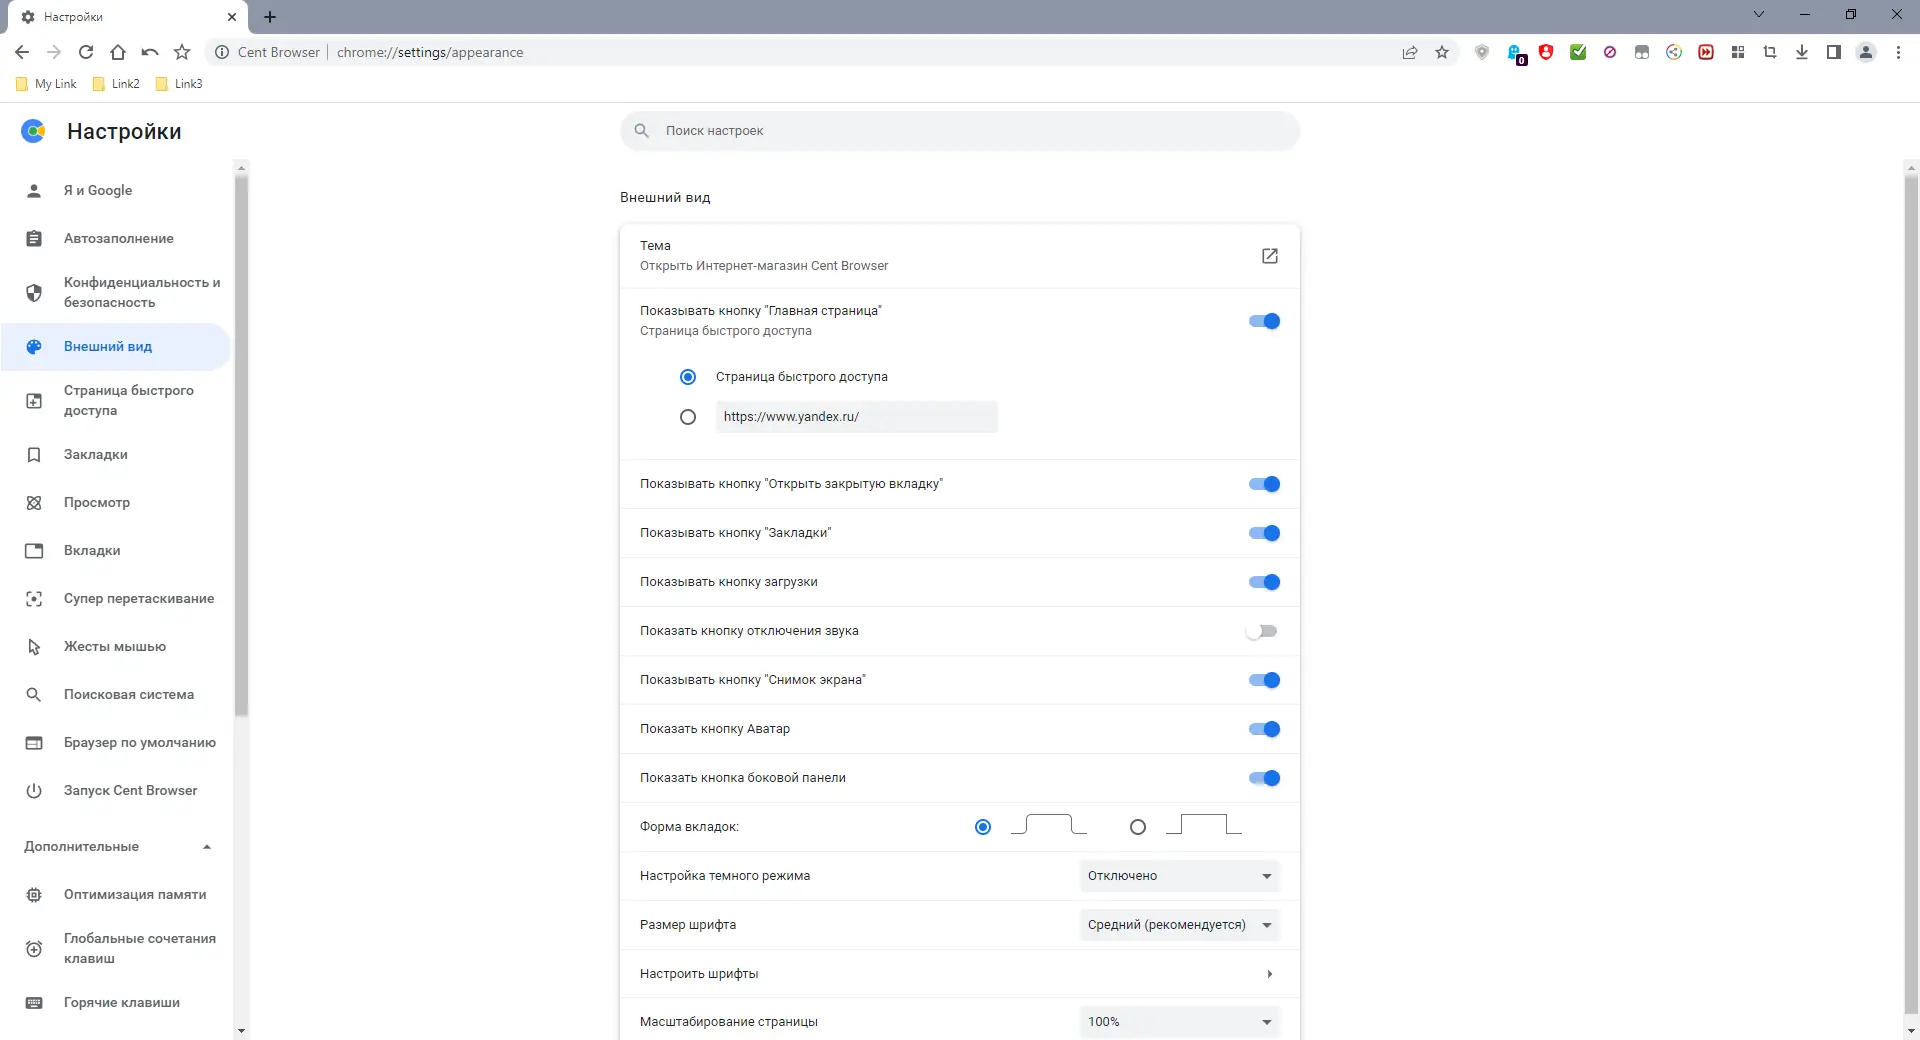Open the side panel toolbar icon
The image size is (1920, 1040).
1834,52
